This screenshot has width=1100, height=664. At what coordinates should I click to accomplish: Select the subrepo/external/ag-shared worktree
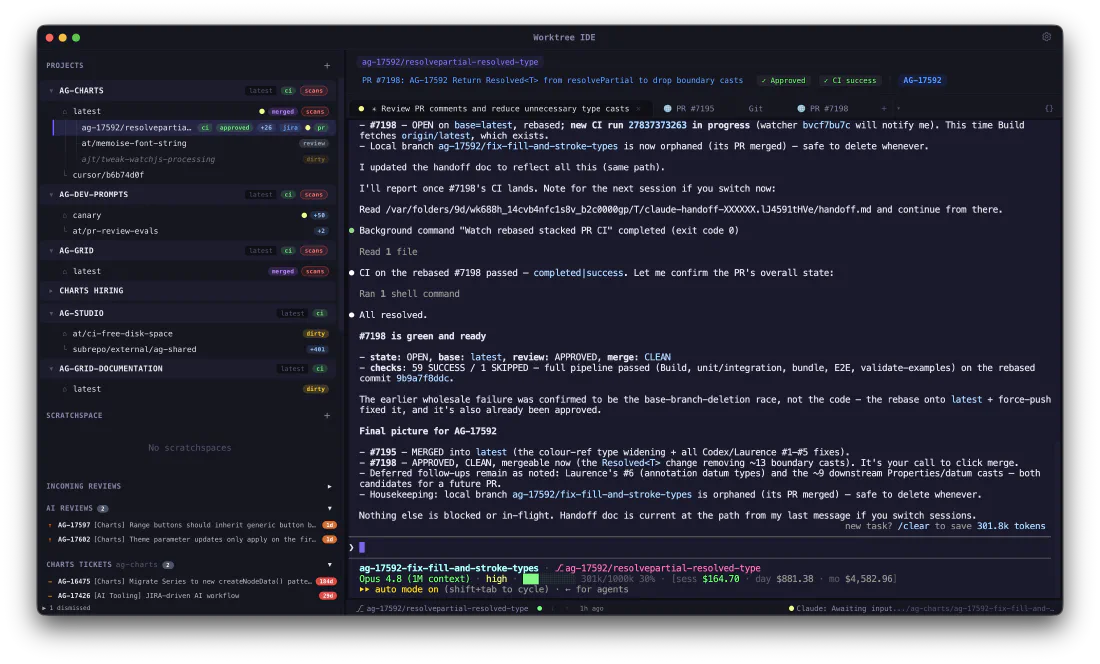134,349
